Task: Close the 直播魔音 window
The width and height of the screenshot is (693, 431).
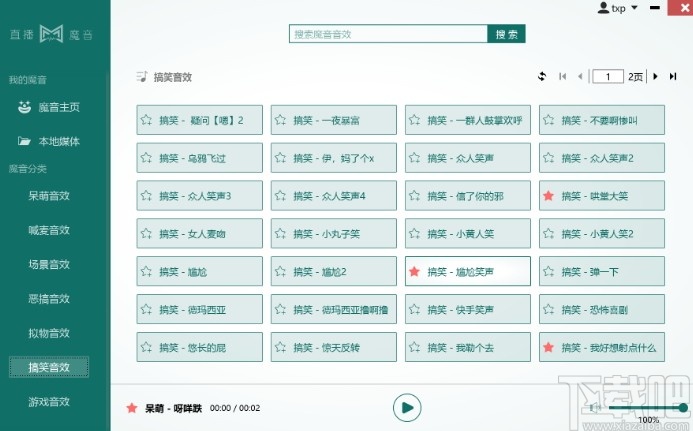Action: pyautogui.click(x=682, y=8)
